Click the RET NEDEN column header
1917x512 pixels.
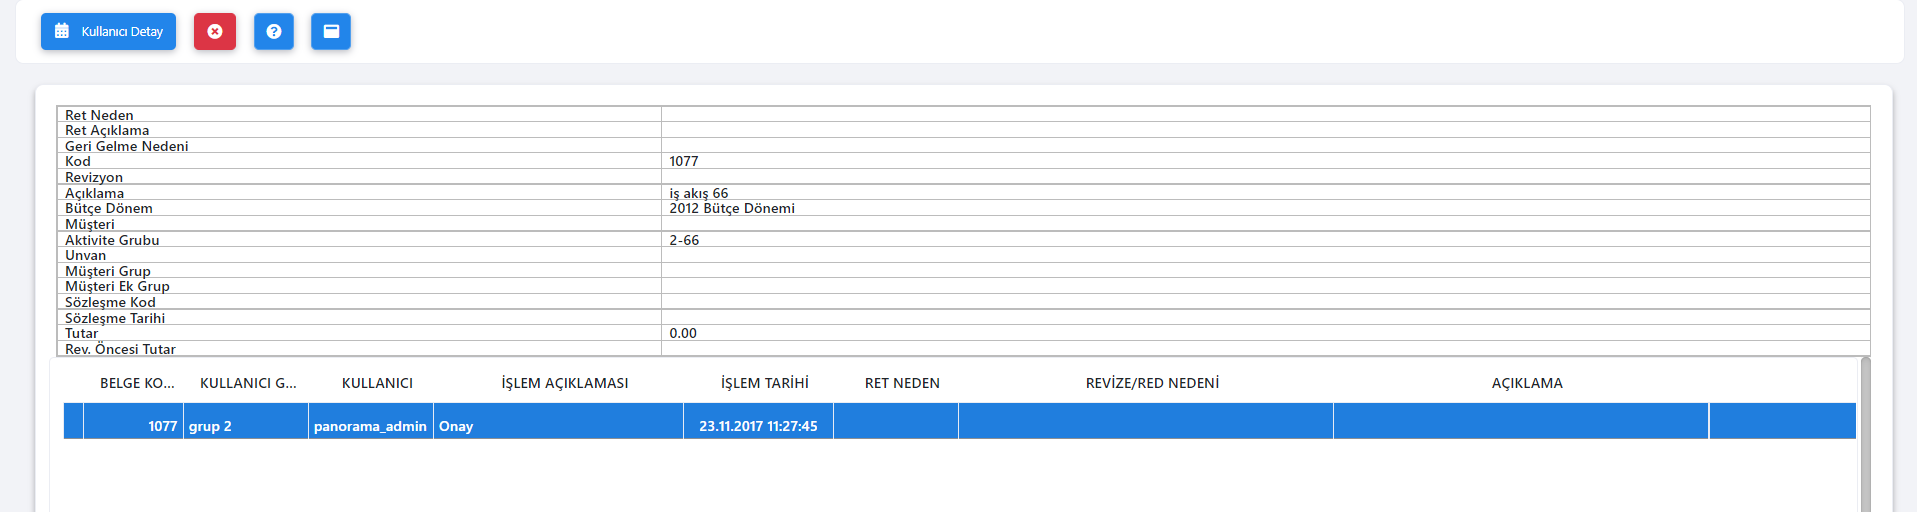coord(902,383)
